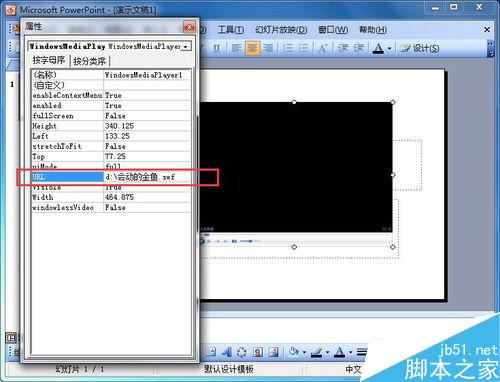Select the black media player video area
Screen dimensions: 500x382
click(x=296, y=167)
